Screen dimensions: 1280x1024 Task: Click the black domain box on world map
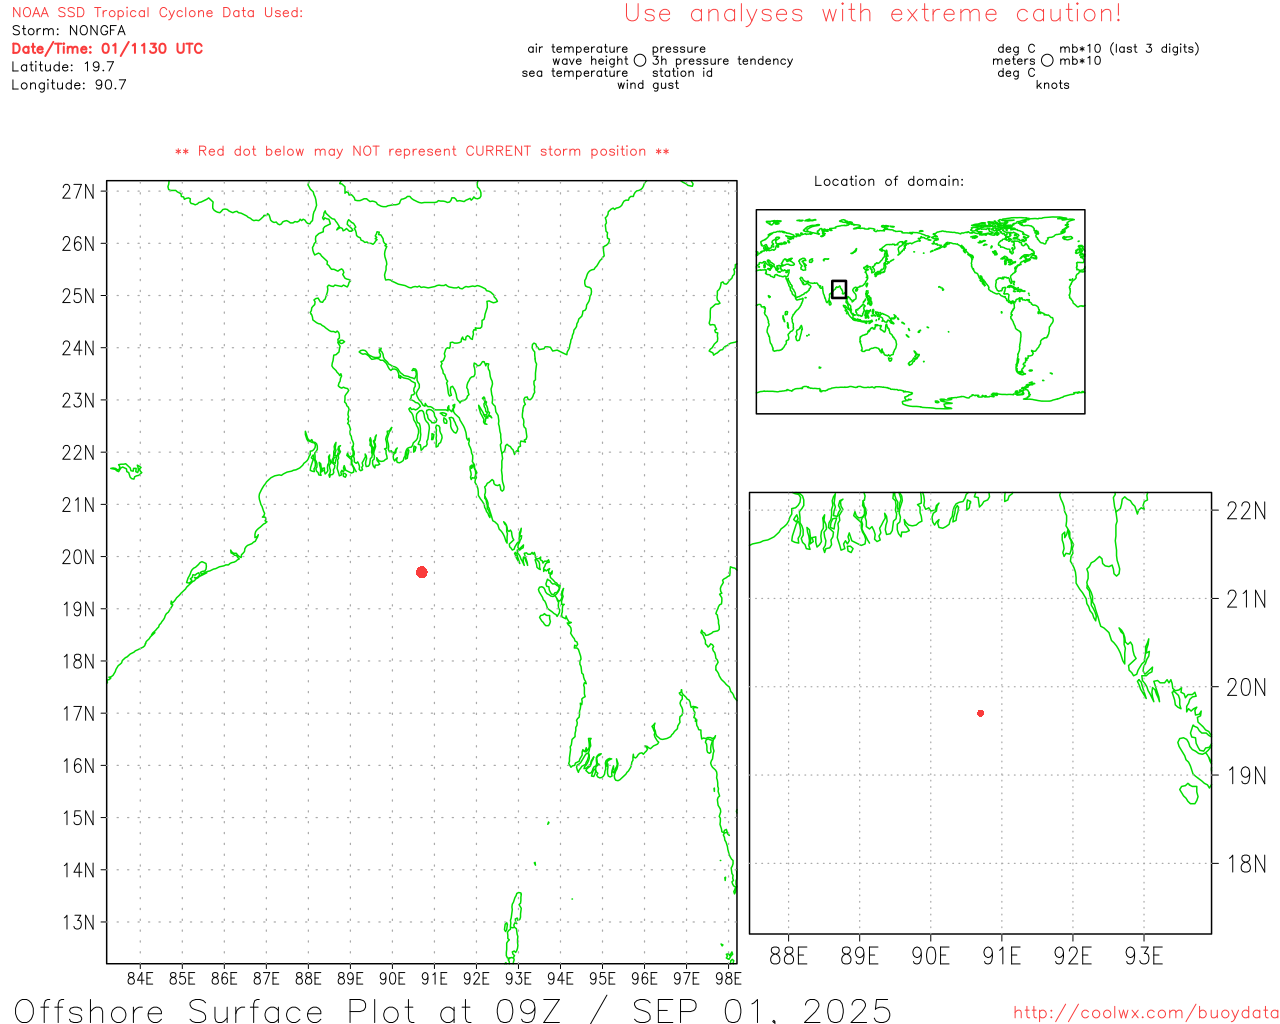click(839, 289)
